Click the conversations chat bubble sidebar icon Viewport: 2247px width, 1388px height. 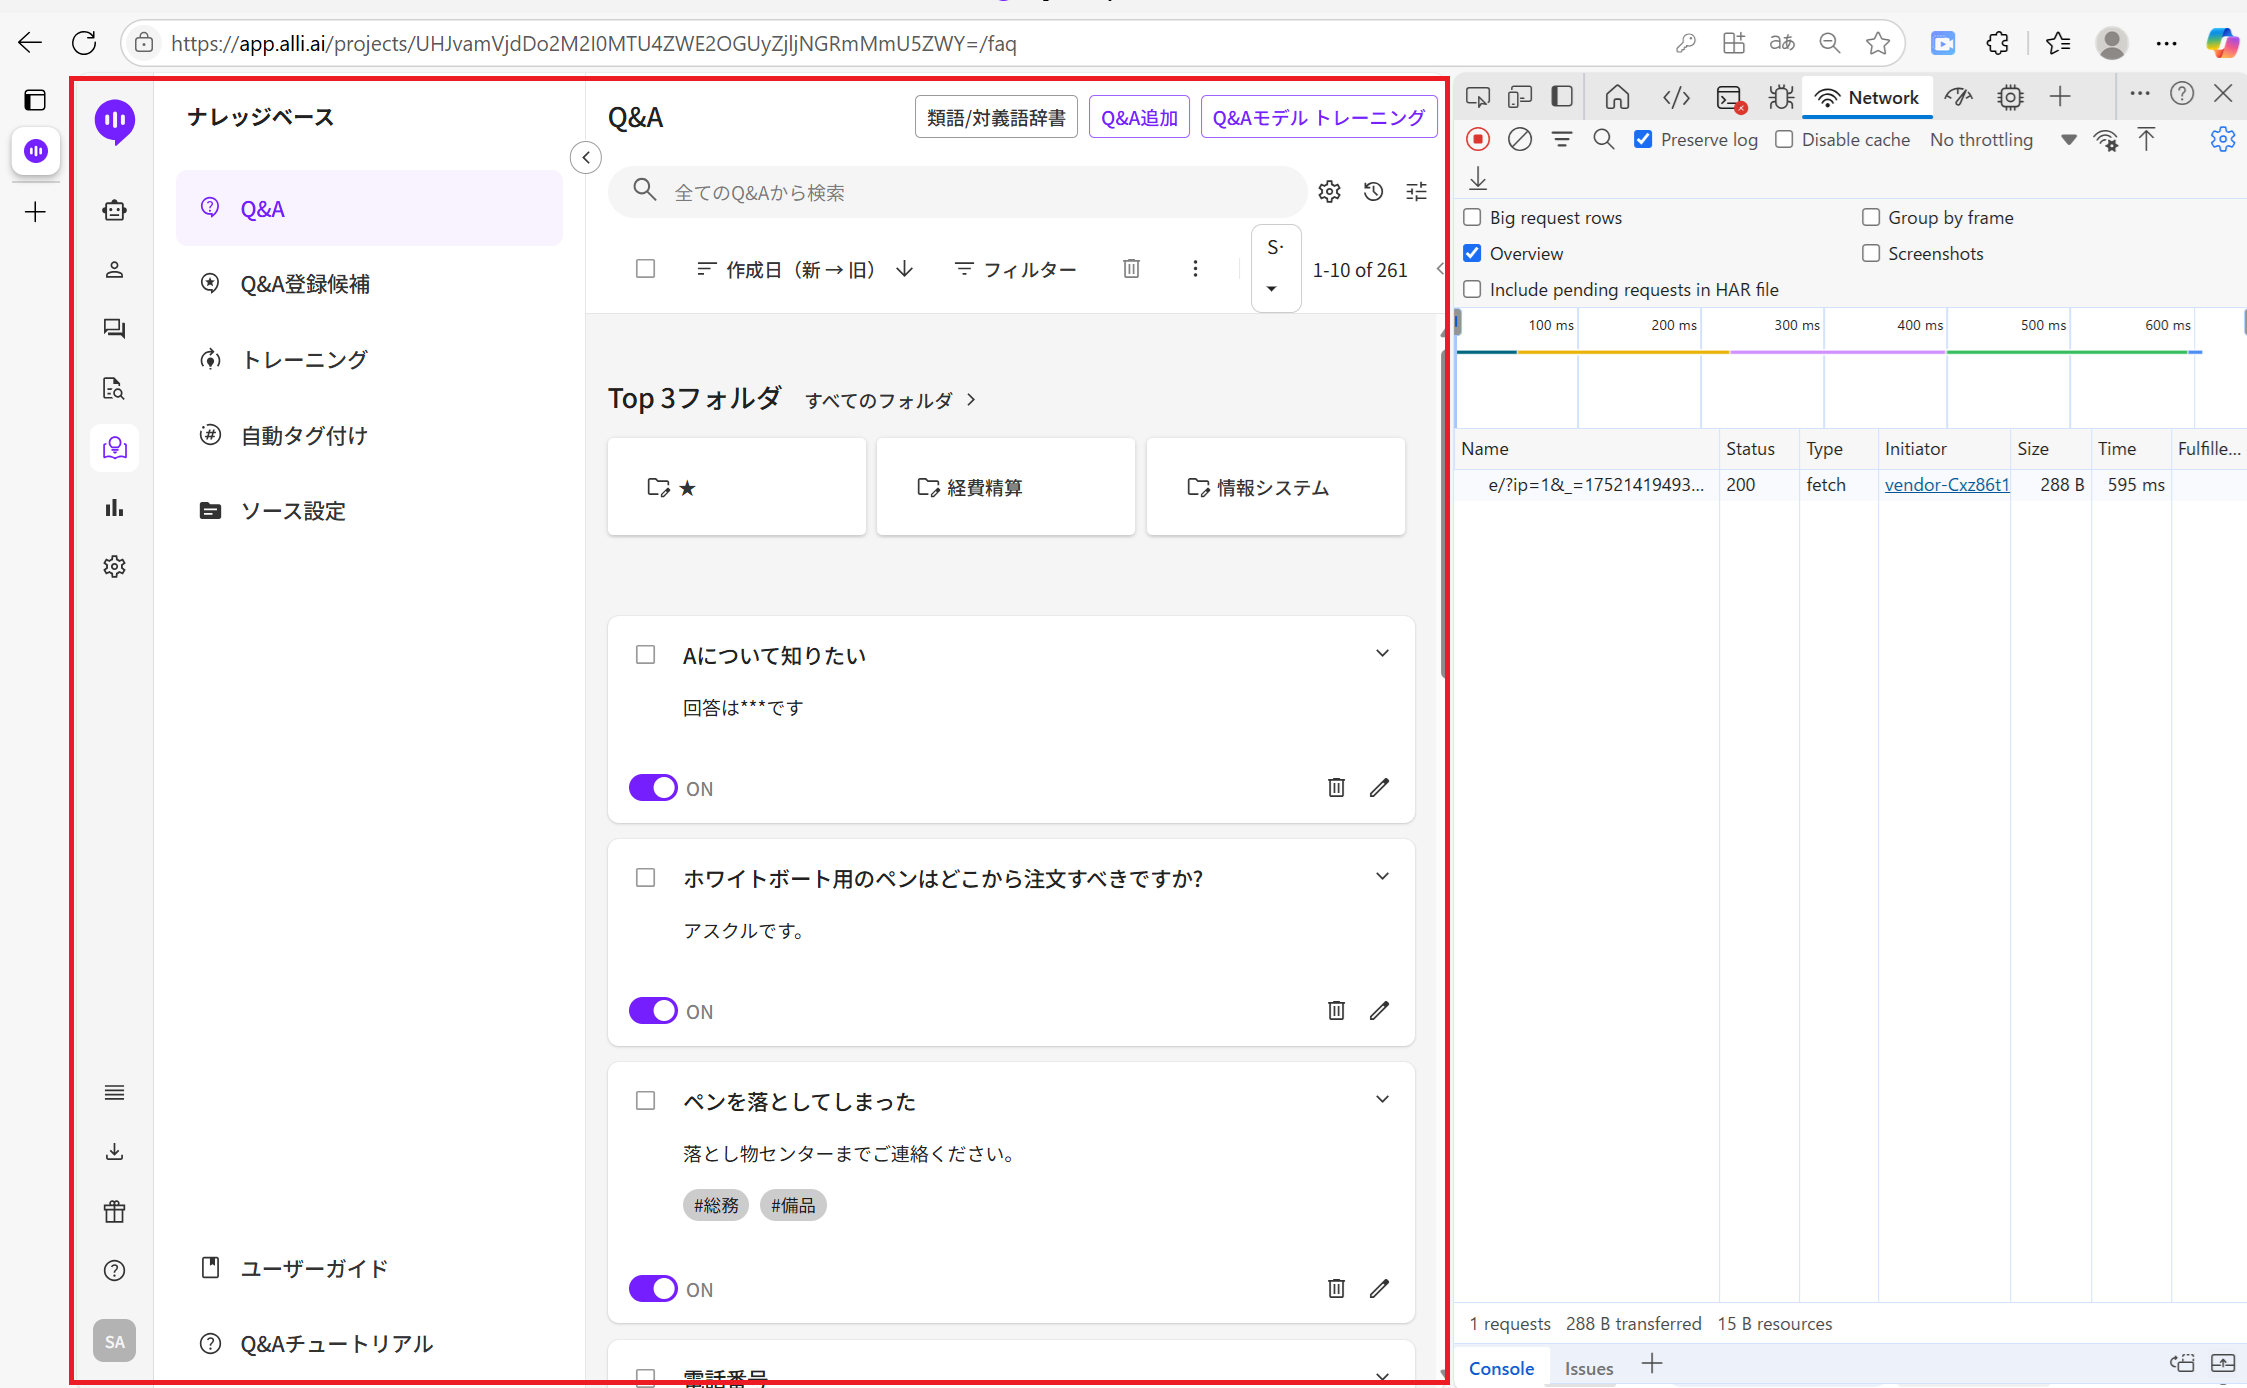click(x=115, y=329)
